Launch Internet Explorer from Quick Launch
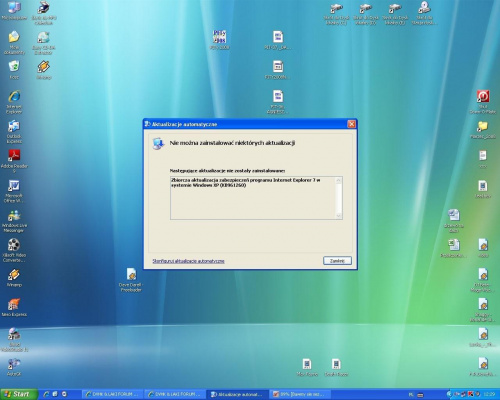Viewport: 500px width, 400px height. [46, 394]
